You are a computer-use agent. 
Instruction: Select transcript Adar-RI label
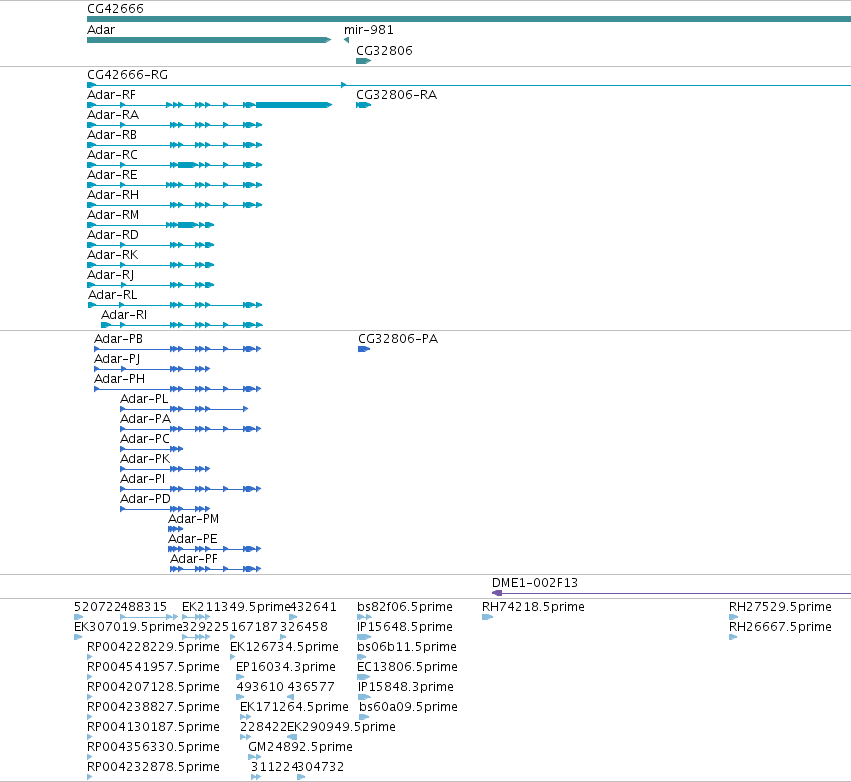coord(124,315)
